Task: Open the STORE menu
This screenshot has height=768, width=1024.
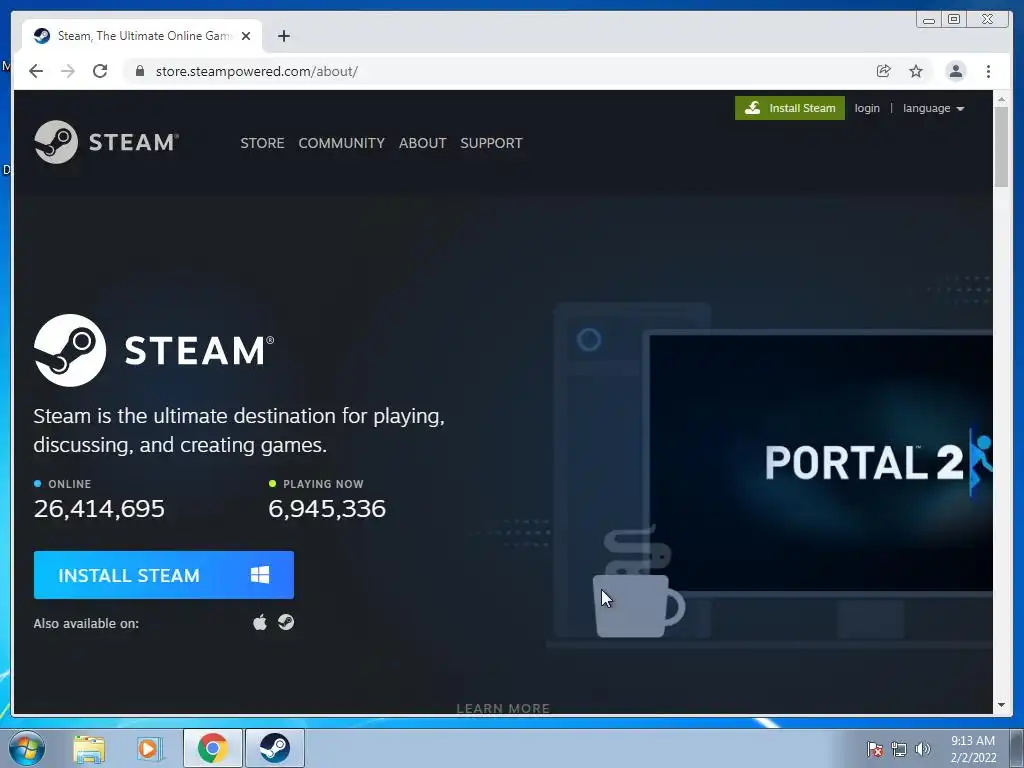Action: click(x=262, y=143)
